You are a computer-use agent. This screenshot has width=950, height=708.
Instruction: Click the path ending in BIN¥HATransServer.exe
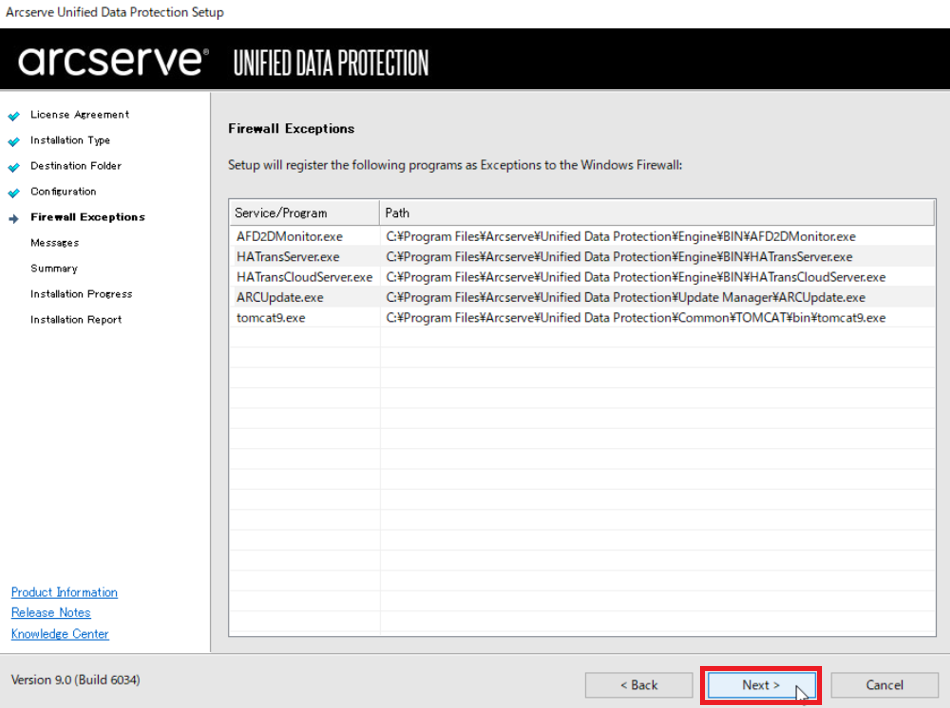(x=619, y=257)
